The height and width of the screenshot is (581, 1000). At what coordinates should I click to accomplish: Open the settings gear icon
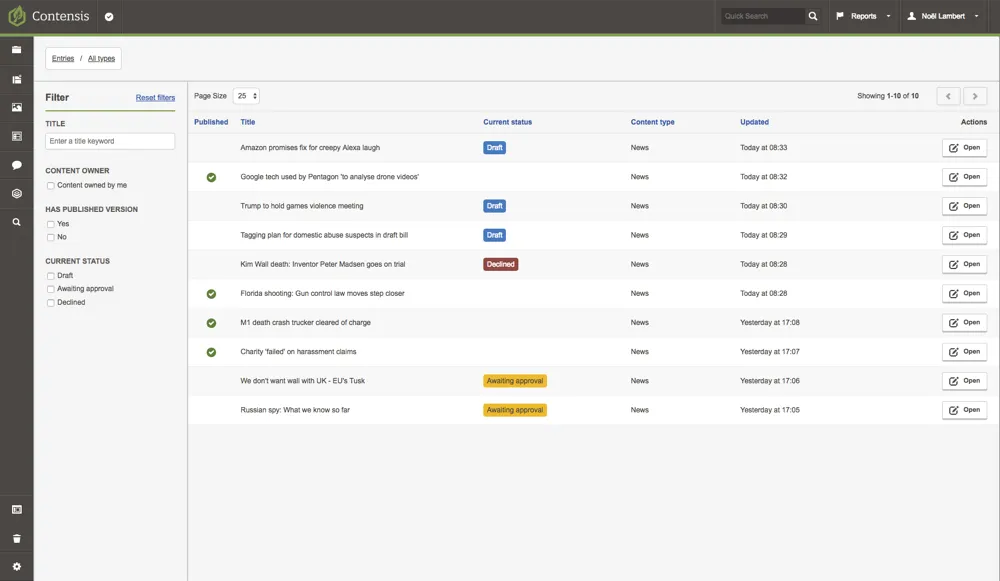(x=17, y=566)
